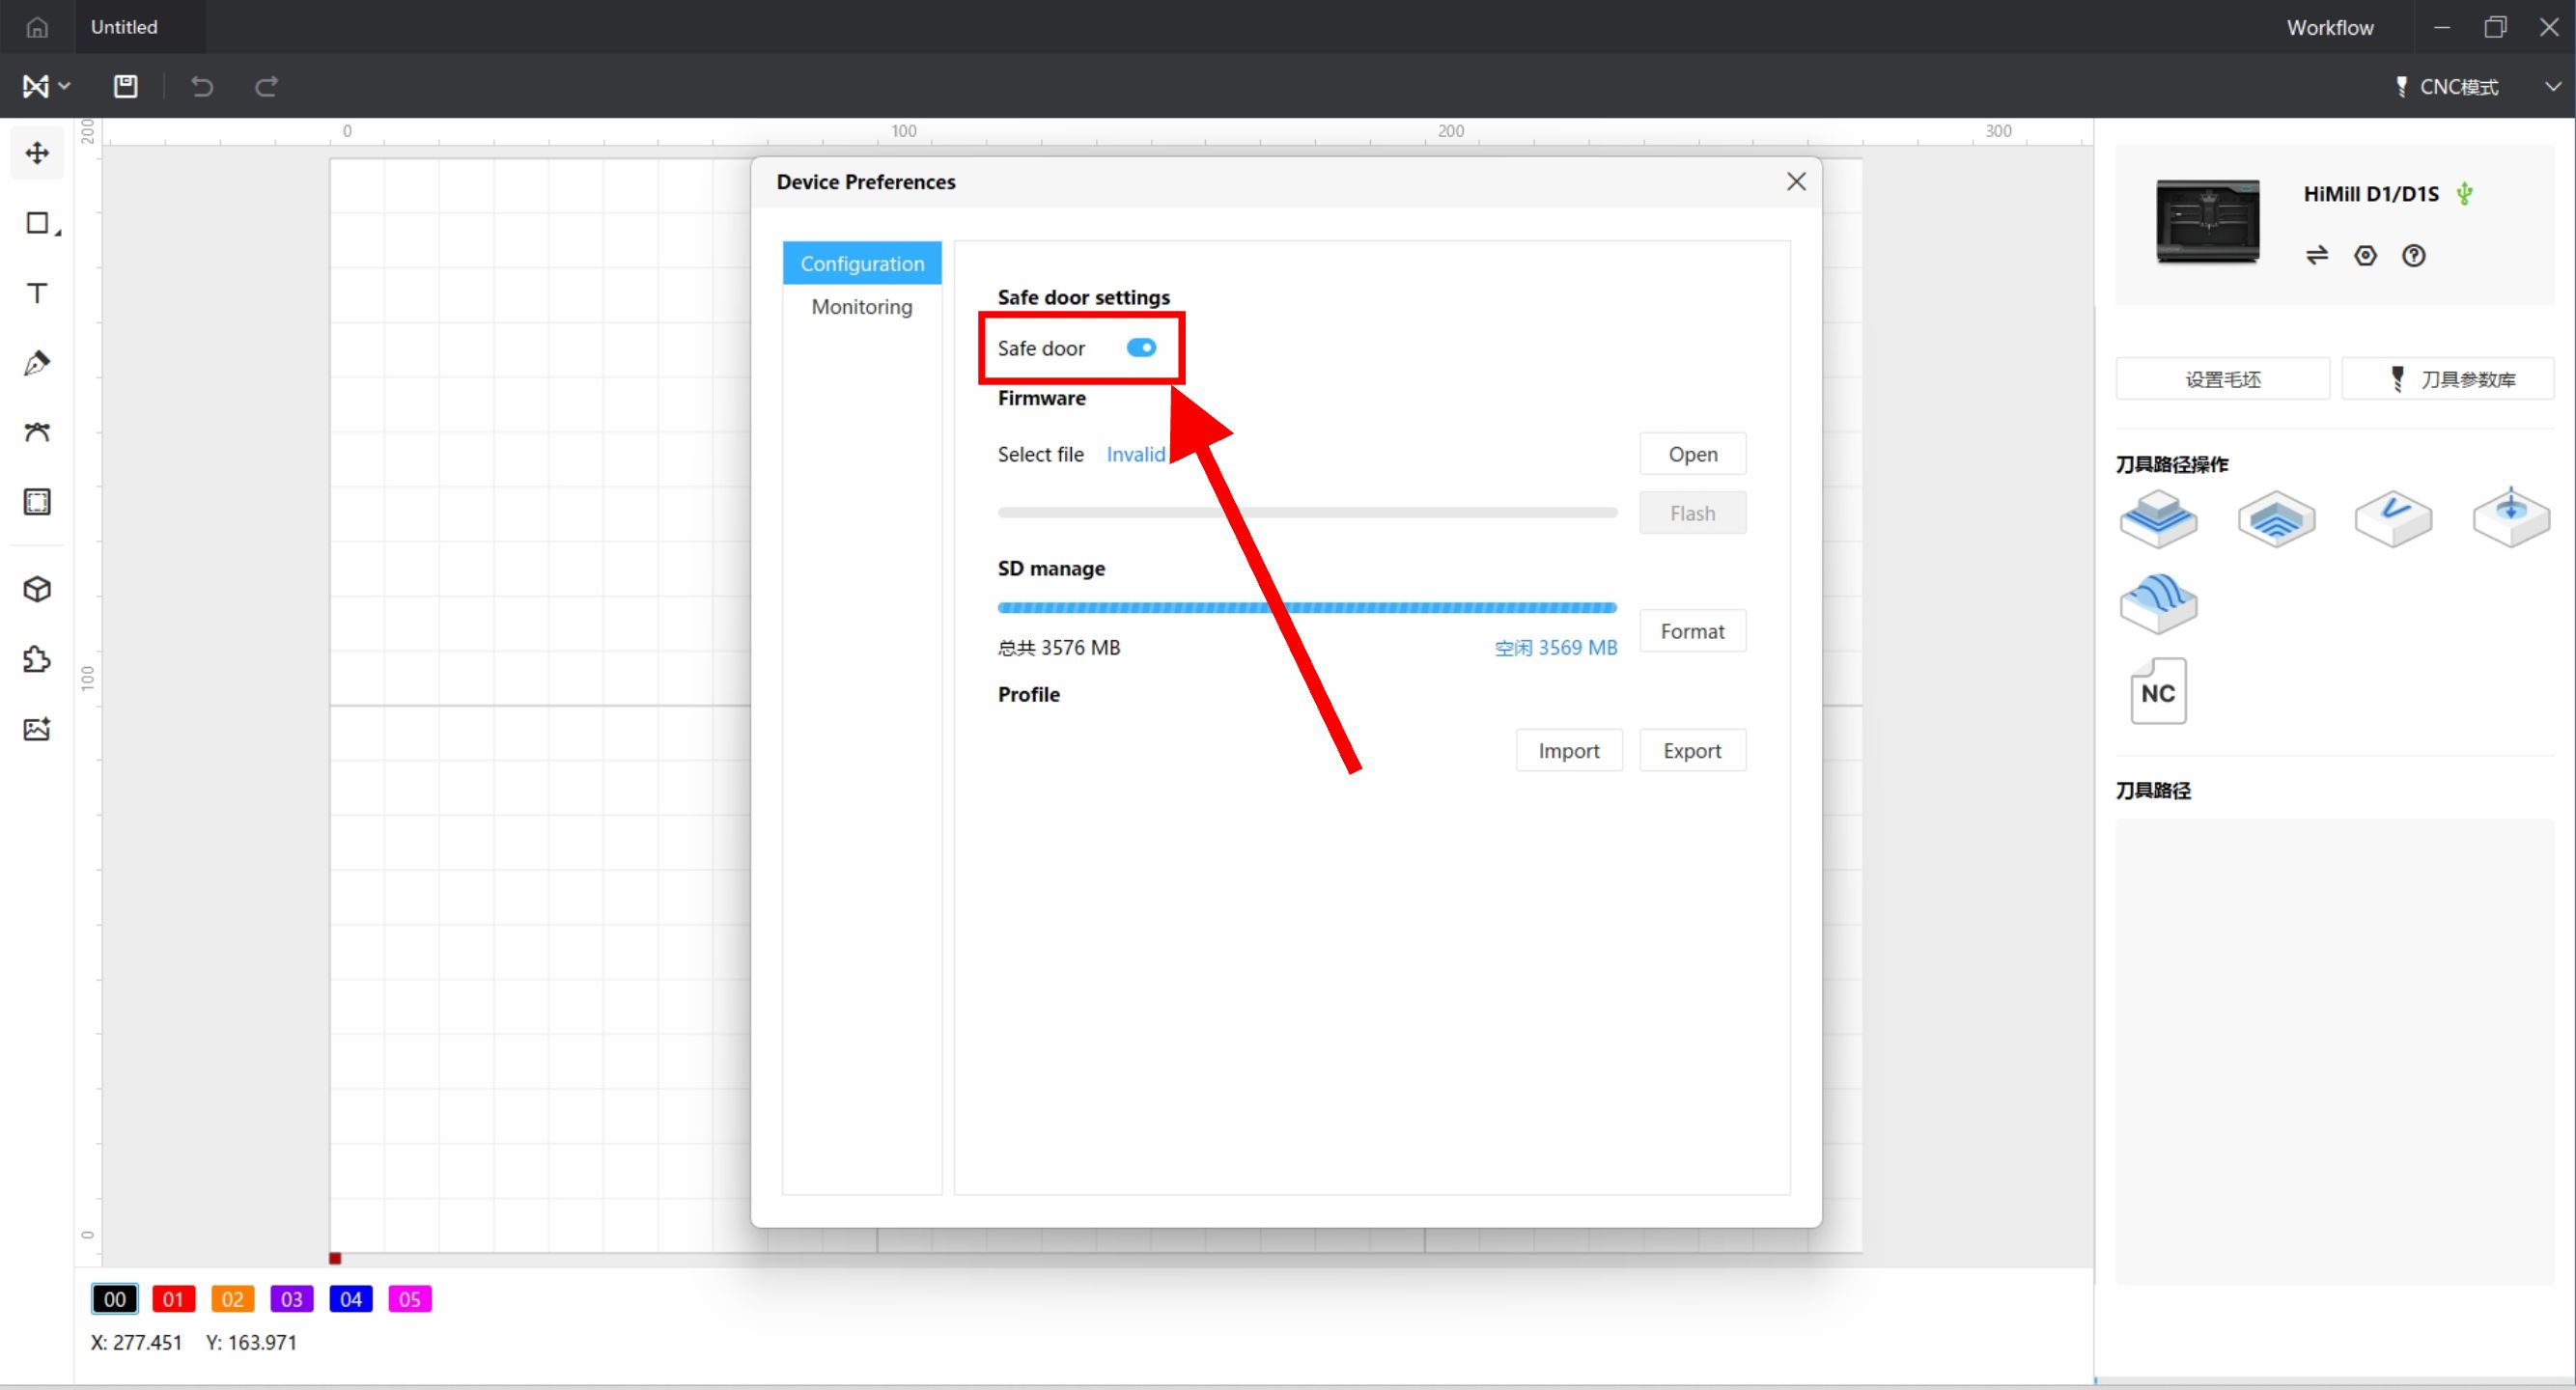Click the Format SD card button
The width and height of the screenshot is (2576, 1390).
[x=1692, y=631]
